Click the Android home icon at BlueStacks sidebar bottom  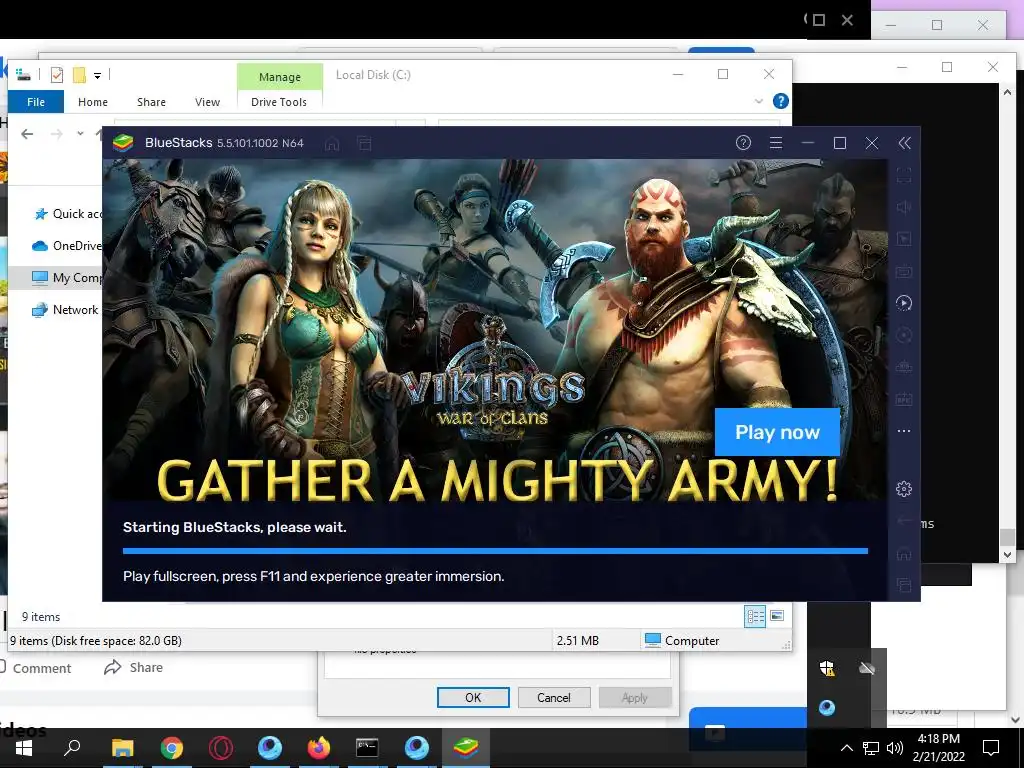[x=904, y=554]
